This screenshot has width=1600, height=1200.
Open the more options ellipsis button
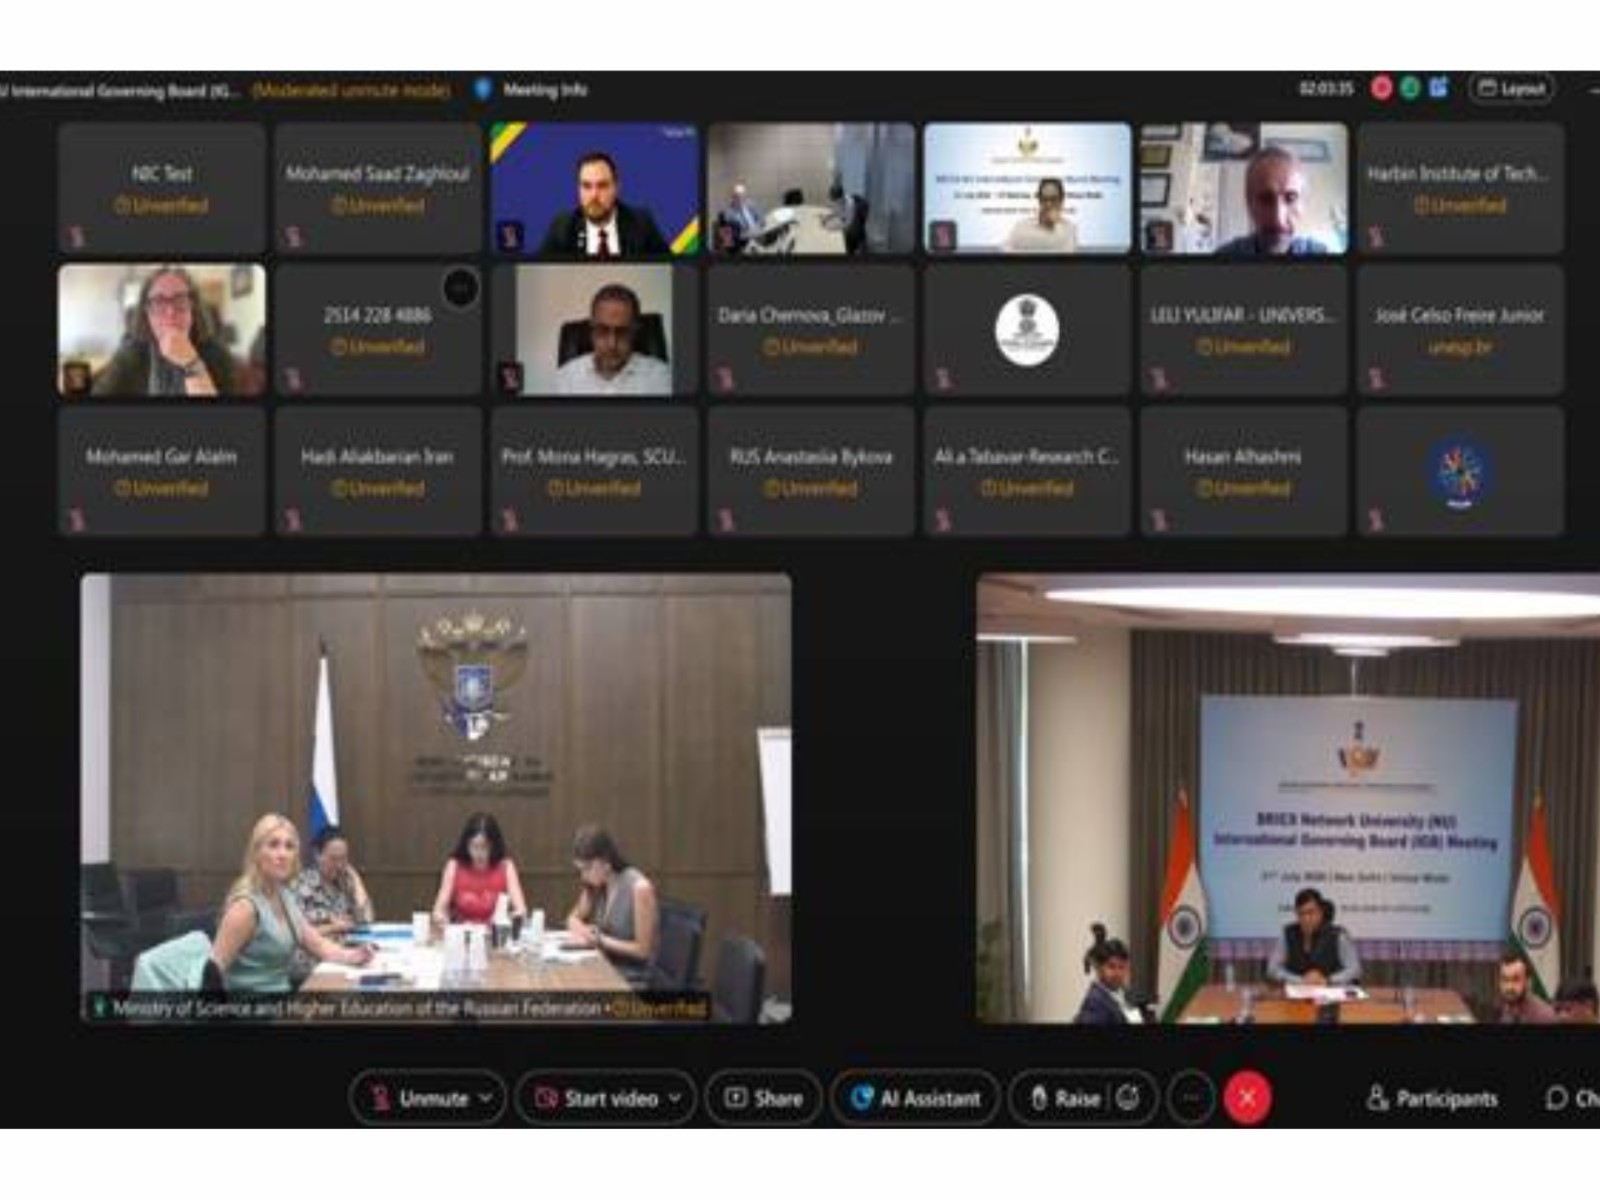1191,1098
